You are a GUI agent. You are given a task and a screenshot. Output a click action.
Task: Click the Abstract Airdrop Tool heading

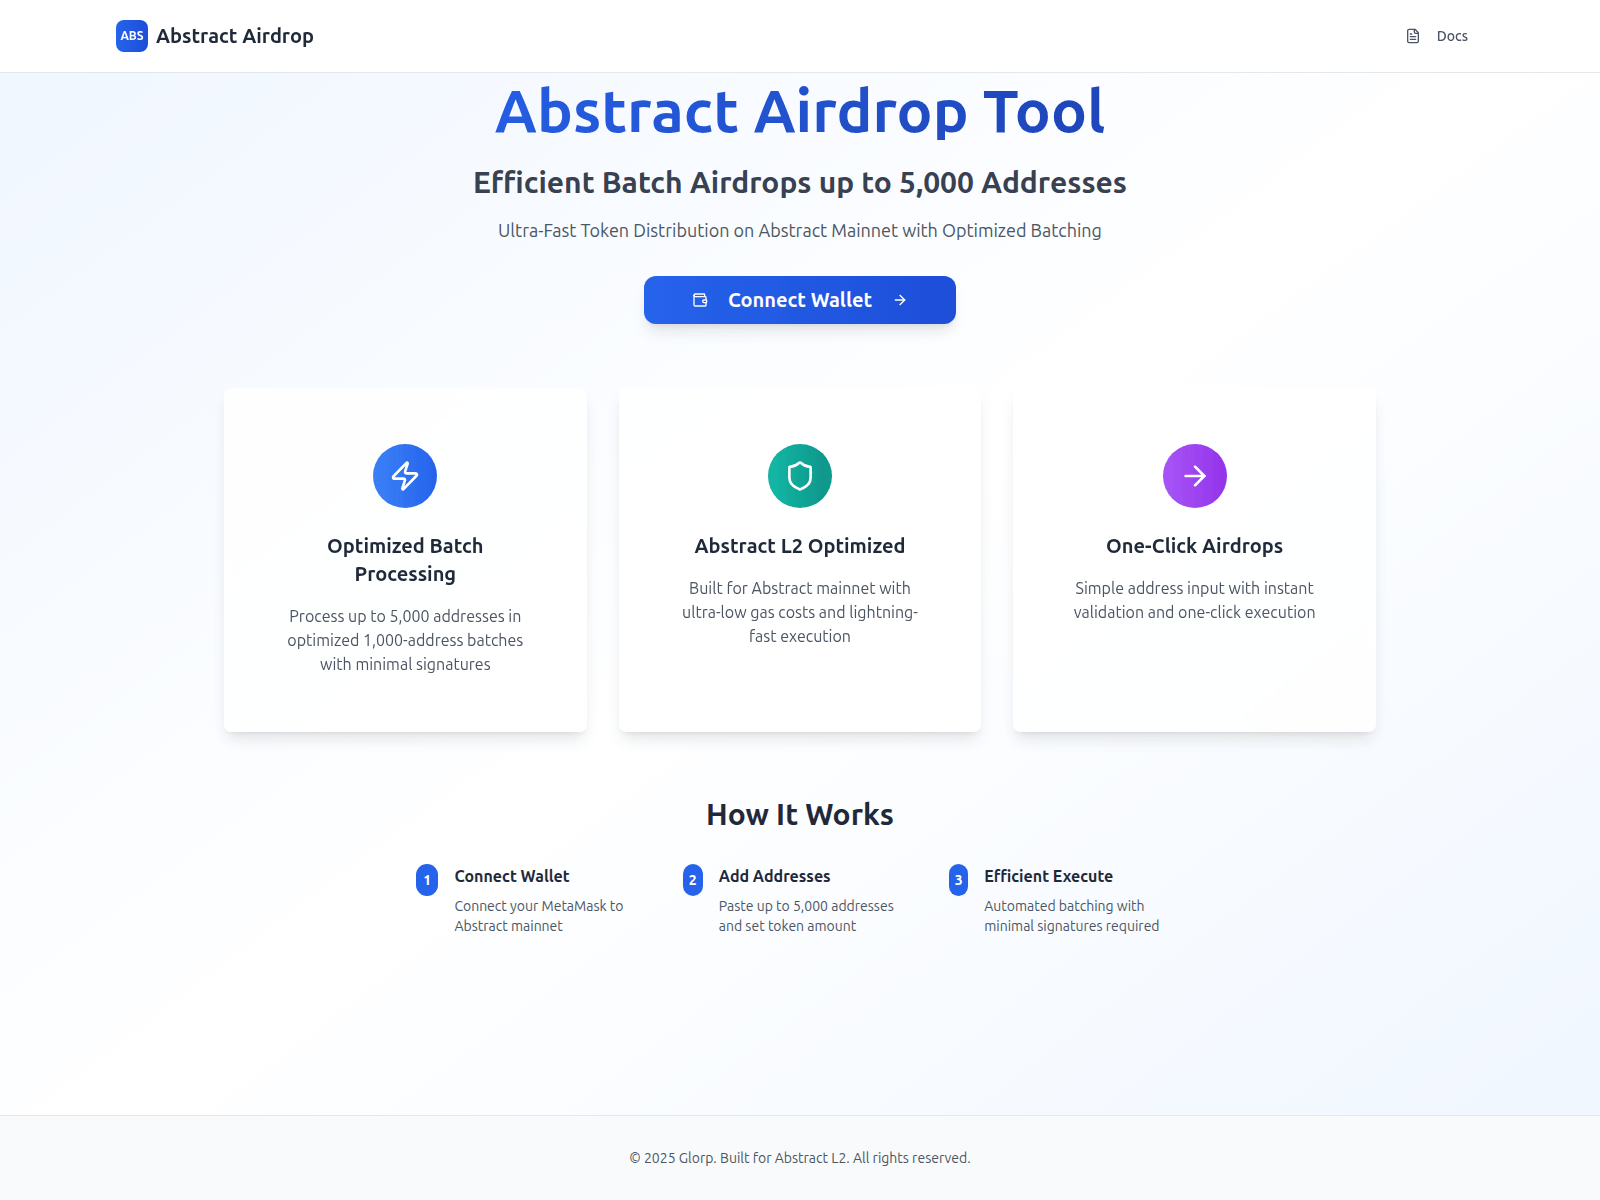pos(799,112)
